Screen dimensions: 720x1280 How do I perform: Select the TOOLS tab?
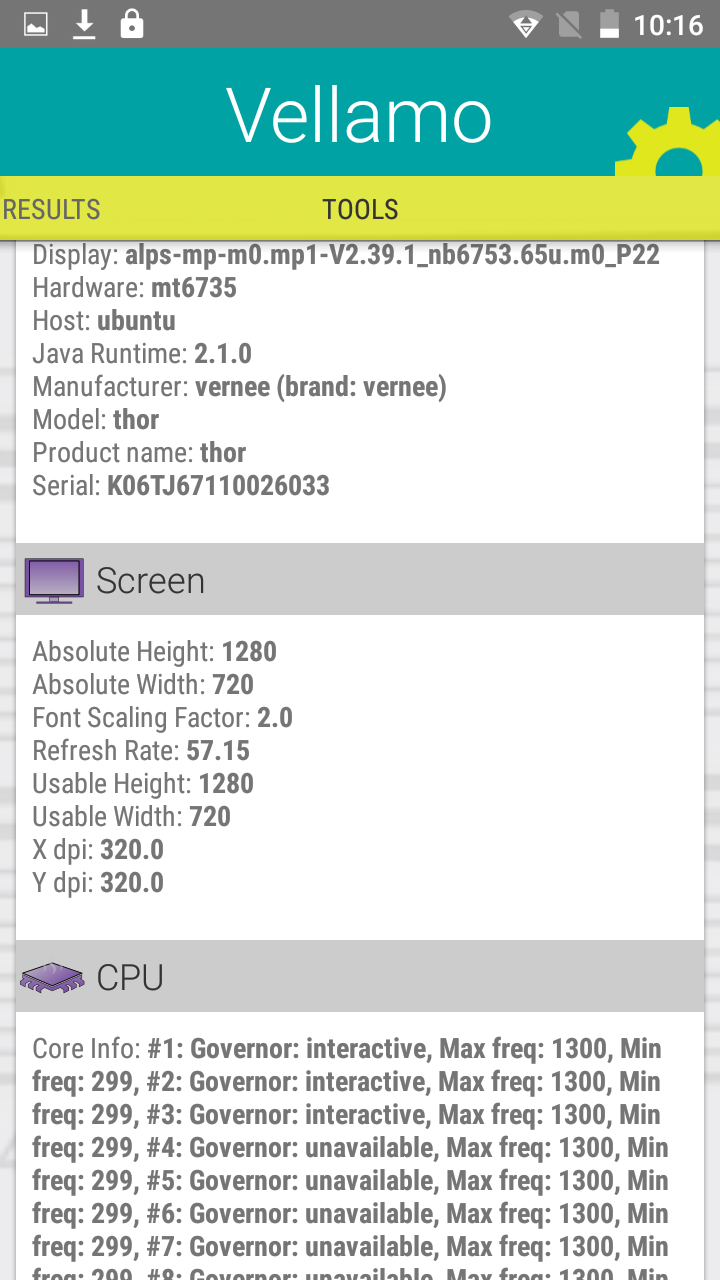pos(360,209)
